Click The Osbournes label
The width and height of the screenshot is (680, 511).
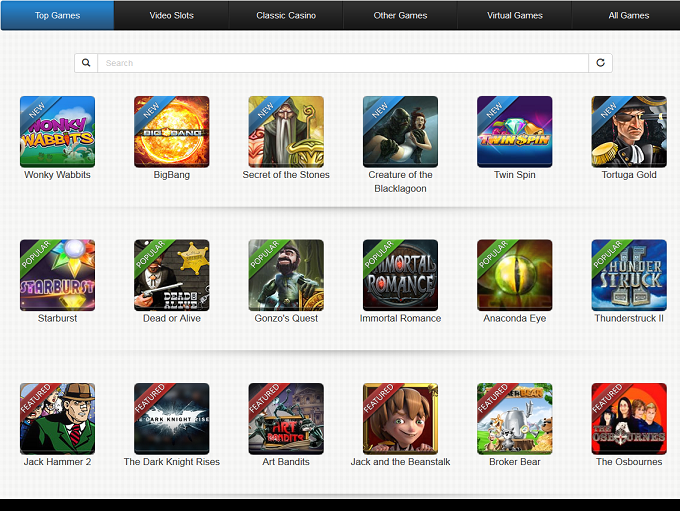(629, 462)
